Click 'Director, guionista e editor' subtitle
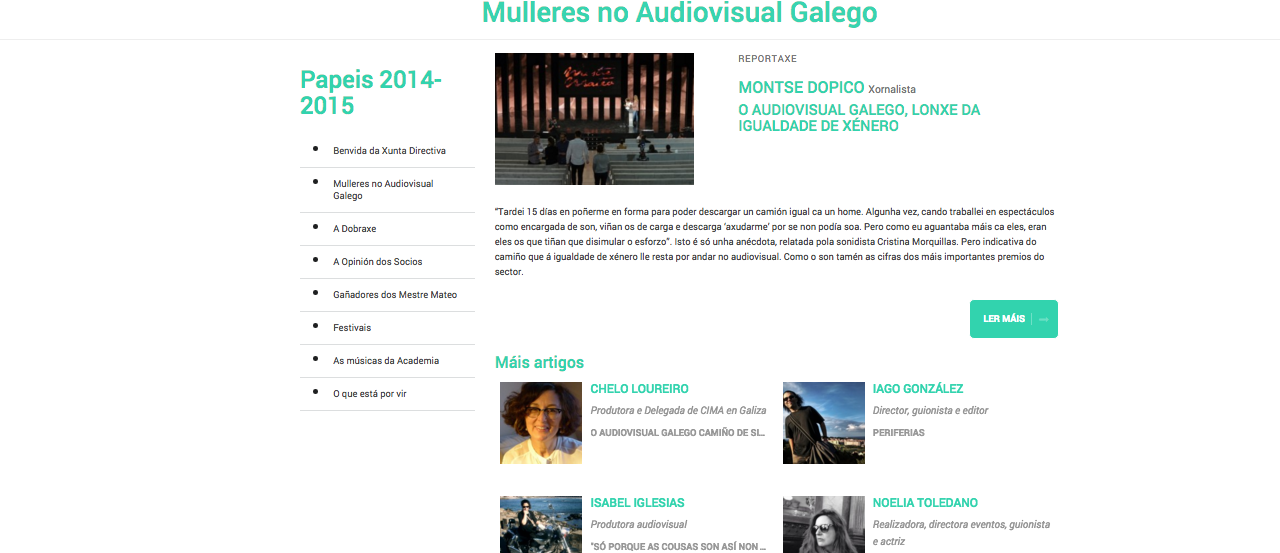The width and height of the screenshot is (1280, 553). (931, 411)
